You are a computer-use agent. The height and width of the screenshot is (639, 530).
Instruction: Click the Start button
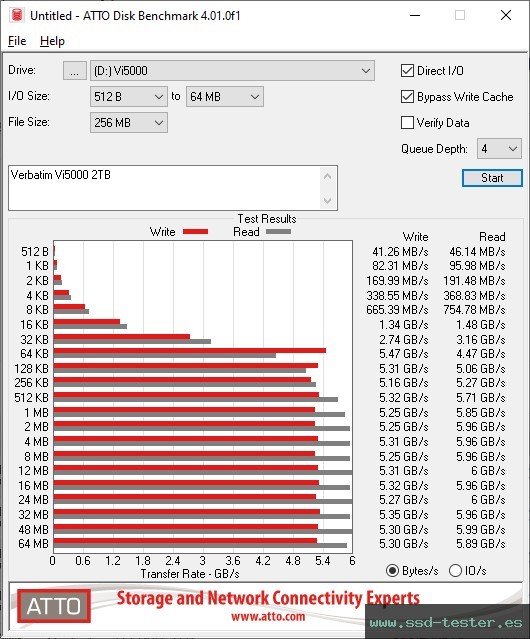[492, 178]
